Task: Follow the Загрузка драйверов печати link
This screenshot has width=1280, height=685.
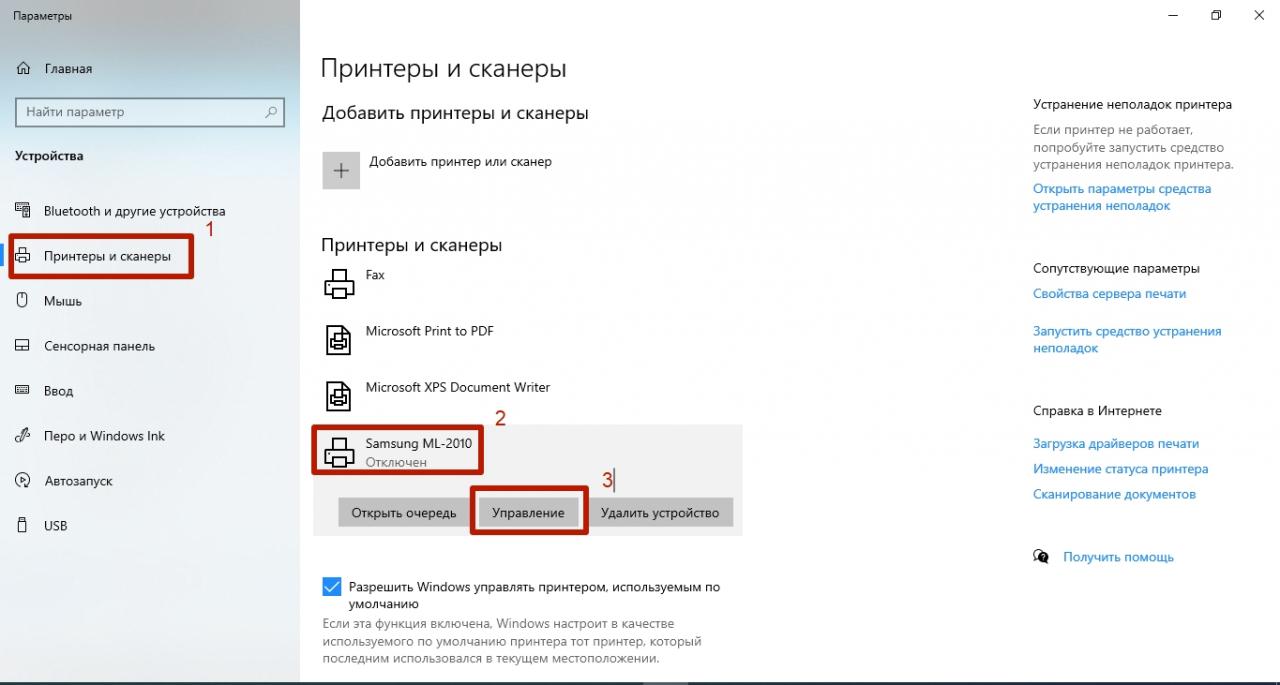Action: (1115, 443)
